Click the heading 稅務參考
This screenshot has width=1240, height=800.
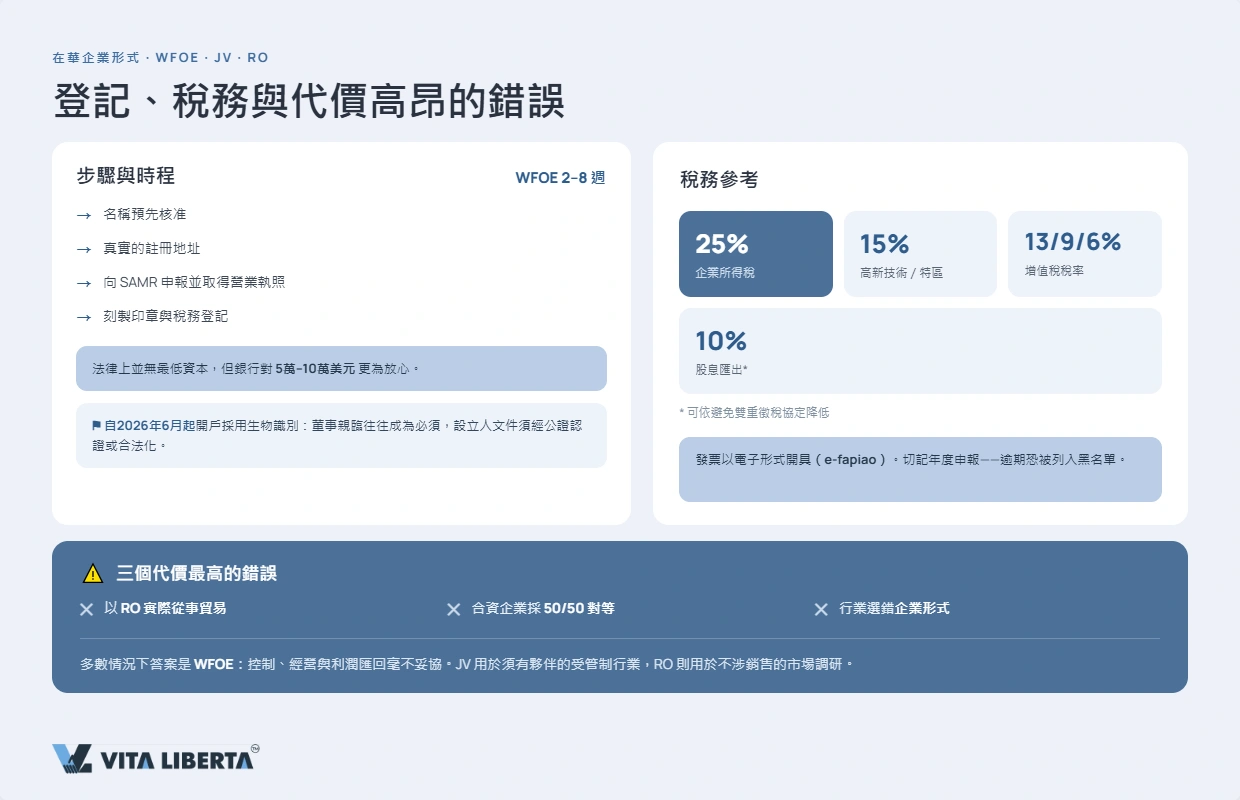pyautogui.click(x=719, y=180)
